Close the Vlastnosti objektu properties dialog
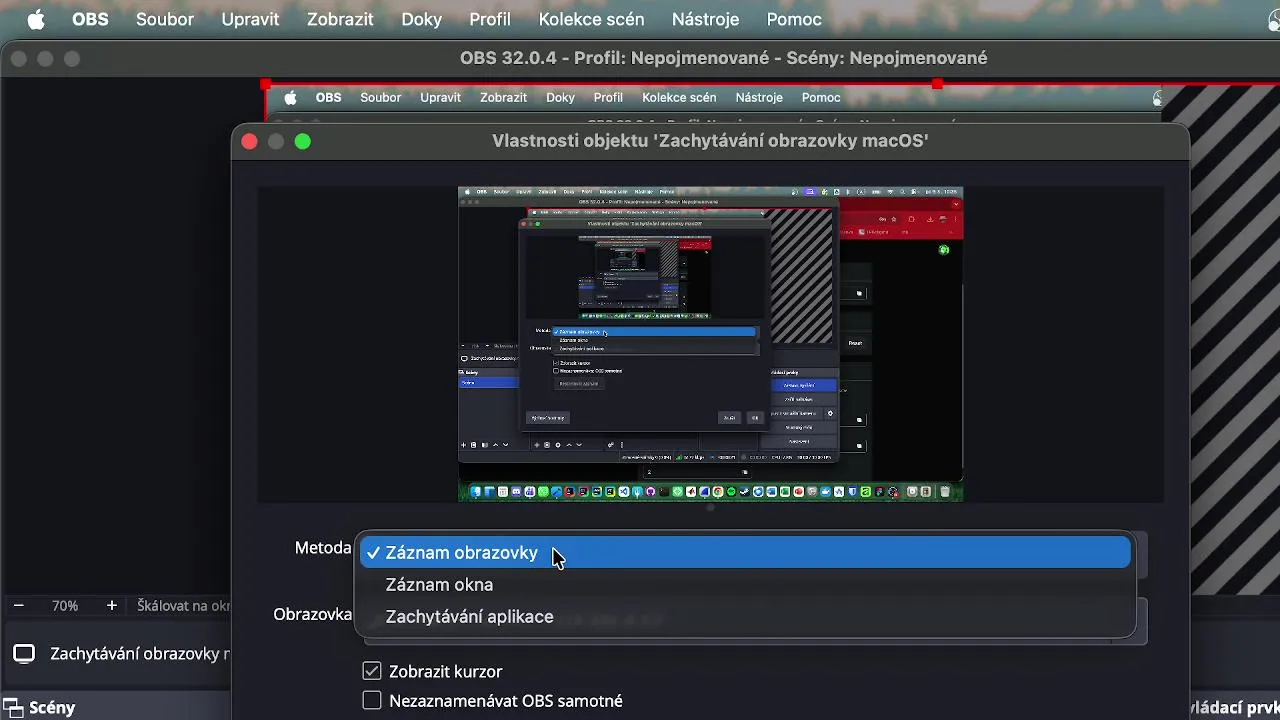This screenshot has width=1280, height=720. [x=250, y=142]
